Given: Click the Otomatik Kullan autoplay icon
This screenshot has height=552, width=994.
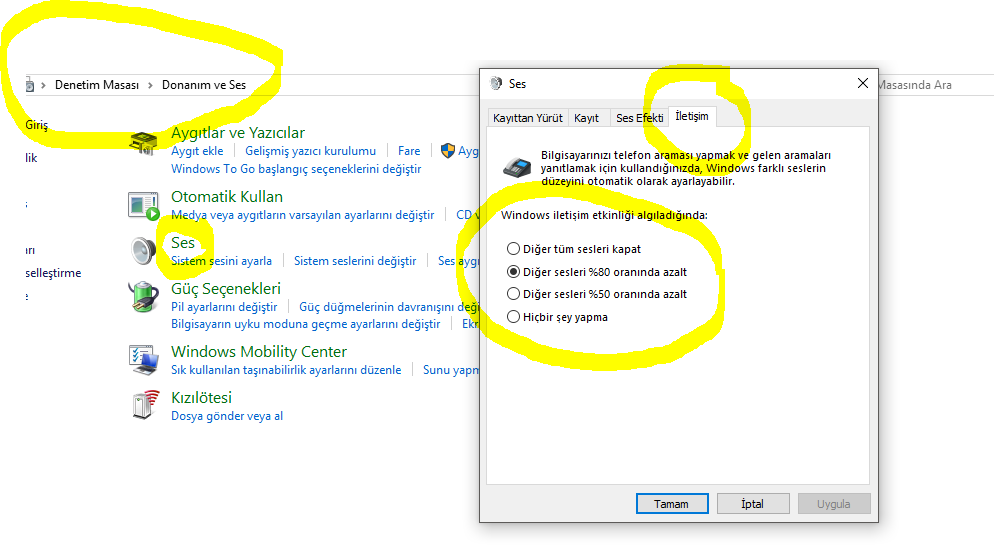Looking at the screenshot, I should coord(143,206).
